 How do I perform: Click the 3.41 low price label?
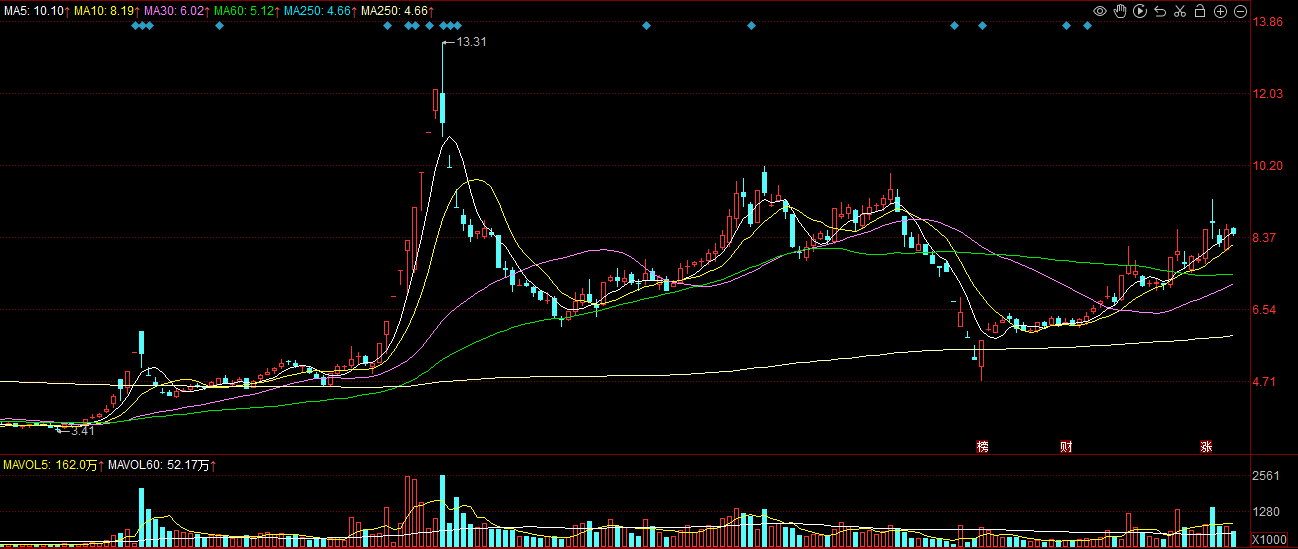[x=82, y=430]
